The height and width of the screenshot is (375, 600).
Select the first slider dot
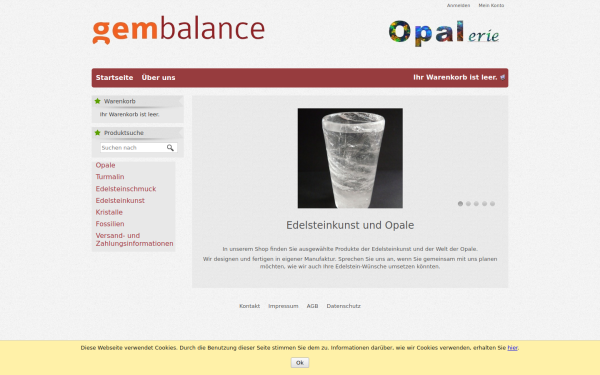460,204
